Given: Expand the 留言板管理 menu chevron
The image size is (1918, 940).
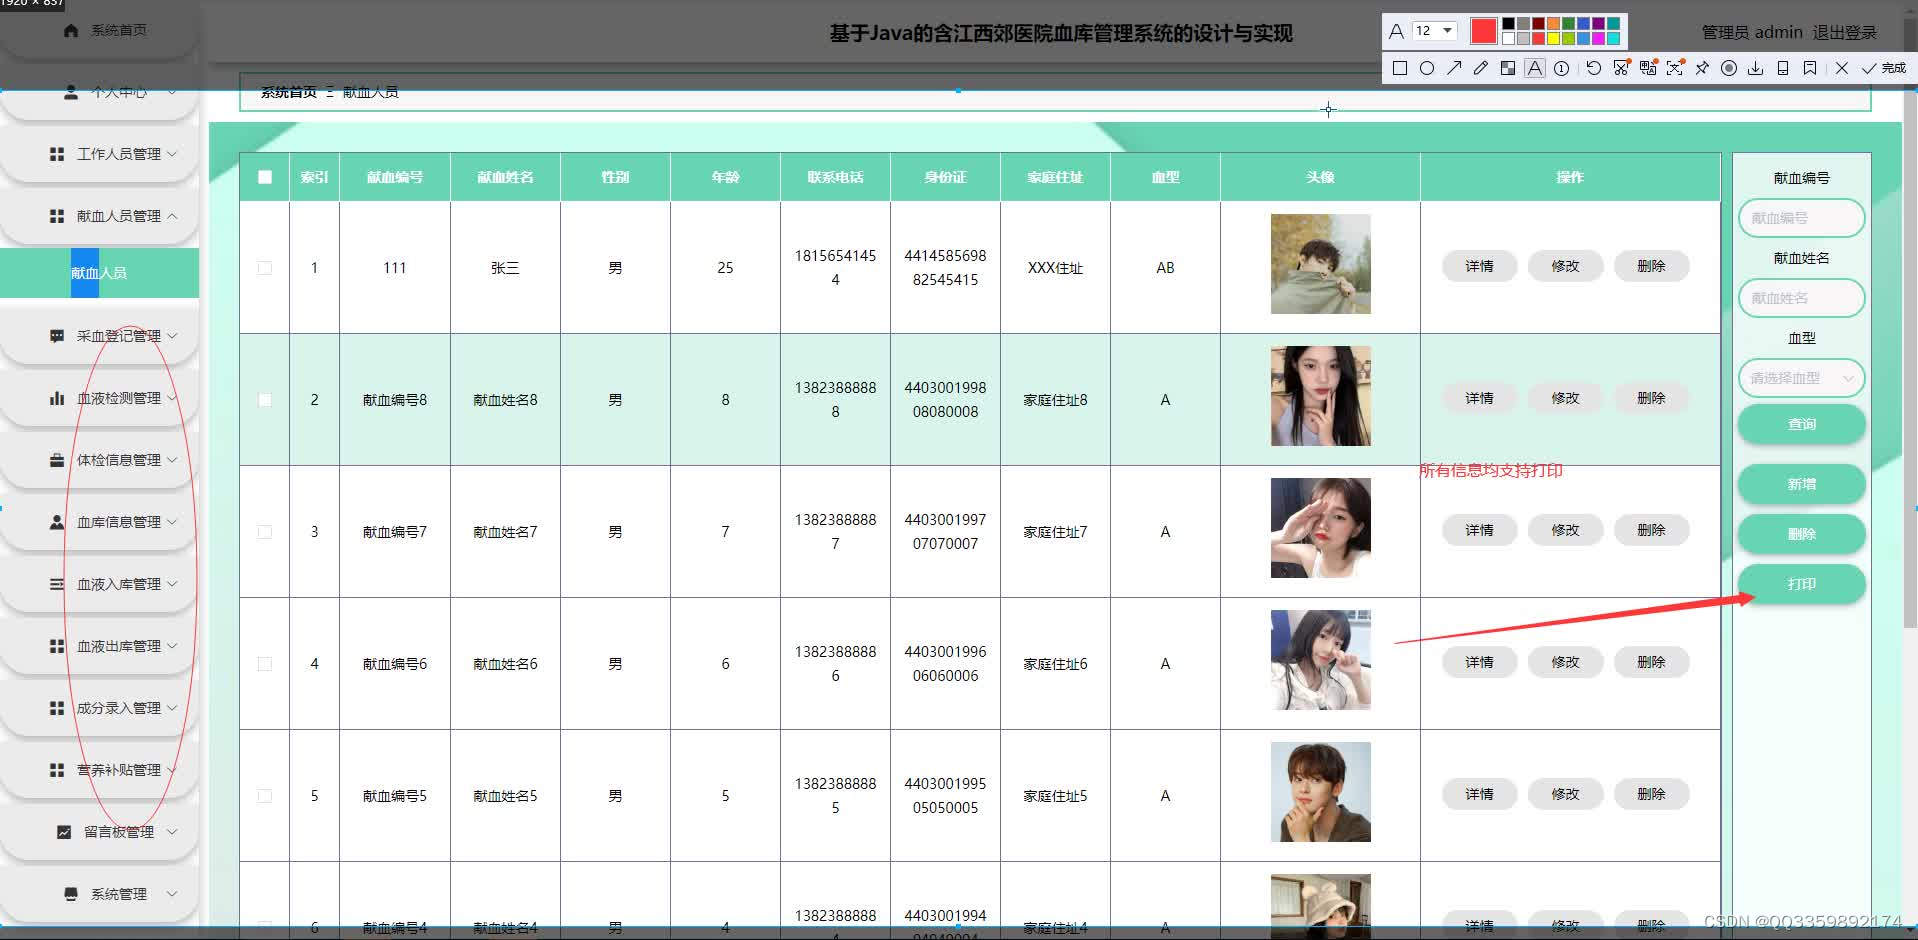Looking at the screenshot, I should 172,832.
